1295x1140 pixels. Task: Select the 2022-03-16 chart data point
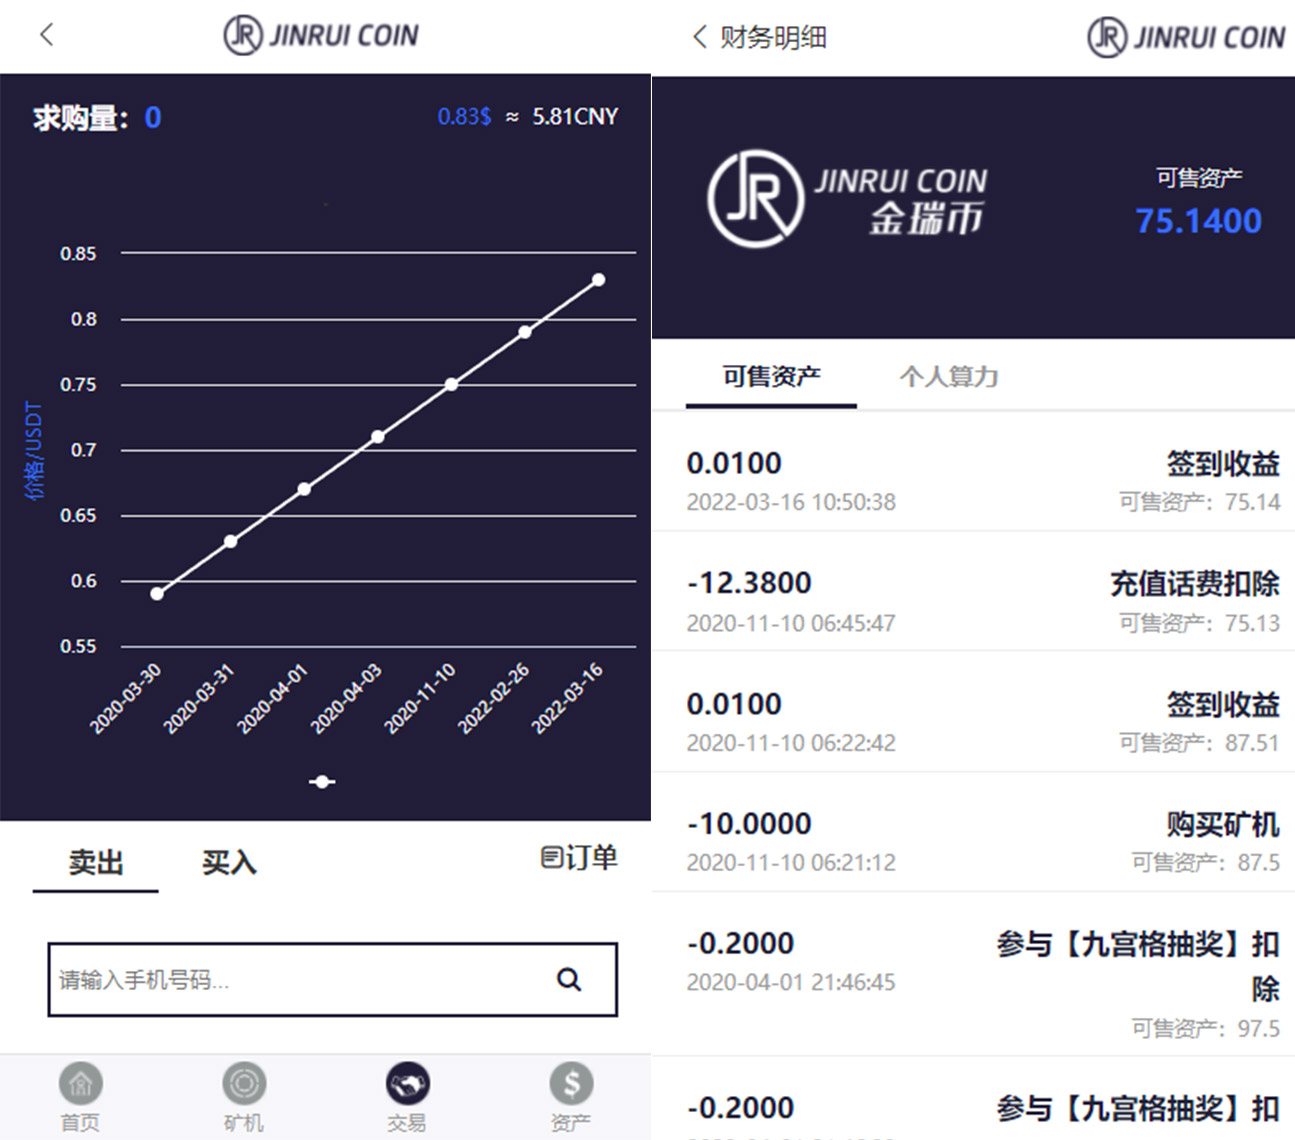598,280
